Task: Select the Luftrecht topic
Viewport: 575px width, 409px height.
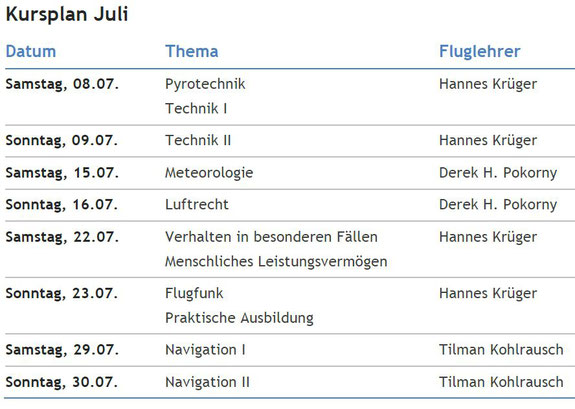Action: pos(197,204)
